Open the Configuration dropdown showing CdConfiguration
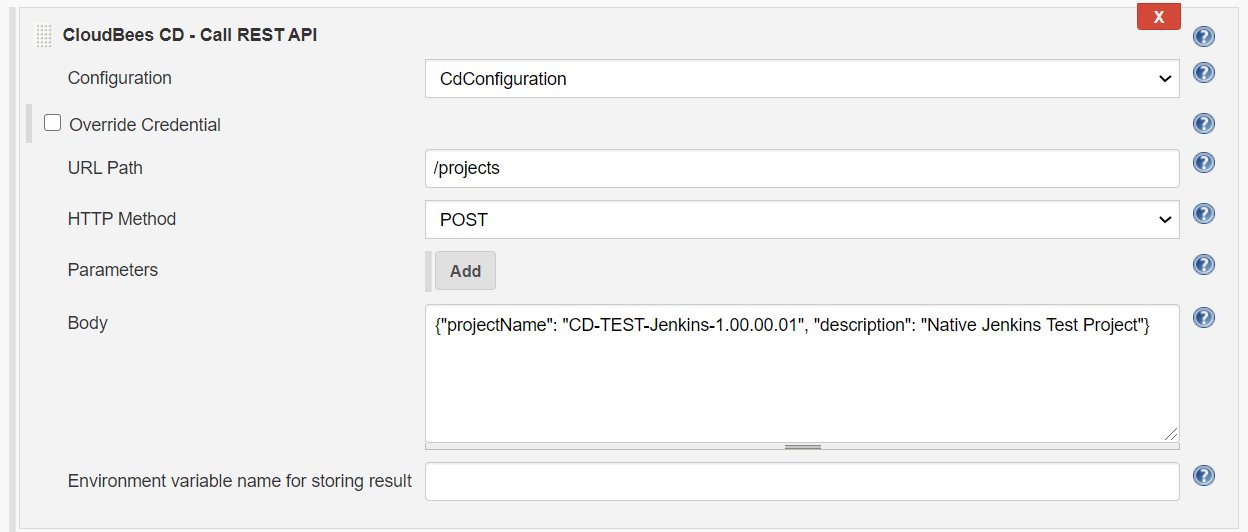Screen dimensions: 1248x532 [802, 79]
